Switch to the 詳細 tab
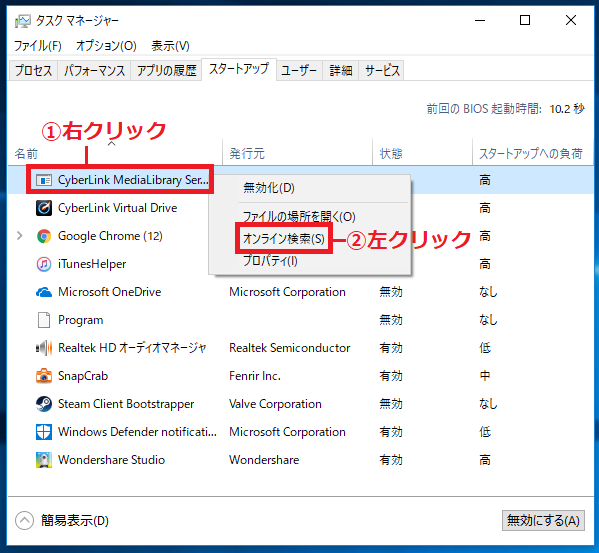The image size is (599, 553). (x=340, y=71)
